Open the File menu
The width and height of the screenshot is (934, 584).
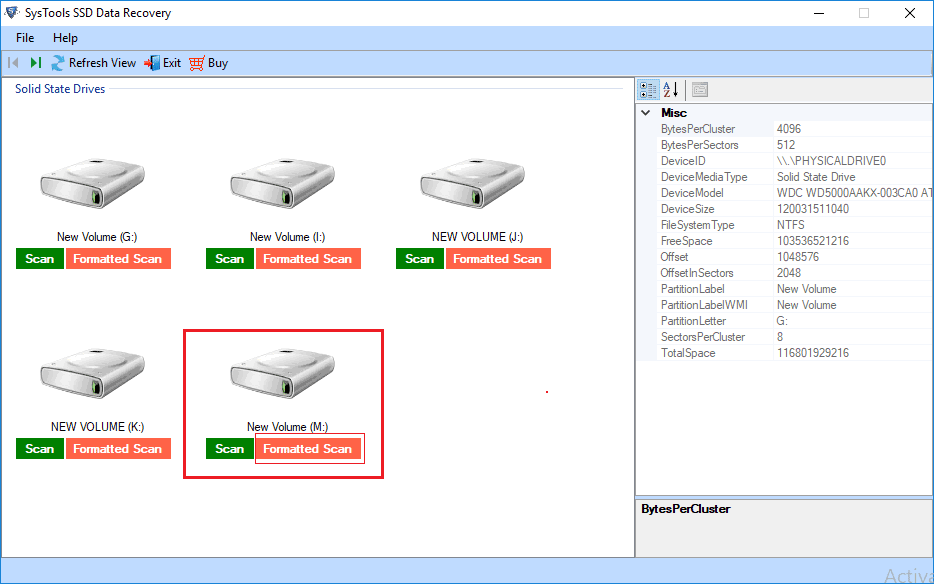tap(25, 38)
